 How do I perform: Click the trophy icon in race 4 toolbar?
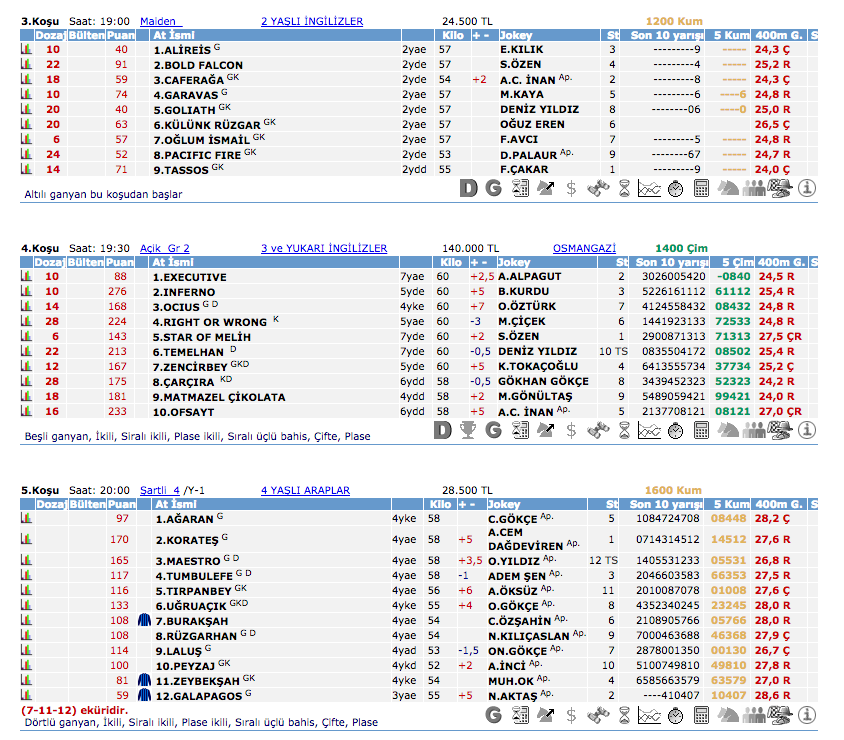(x=467, y=430)
